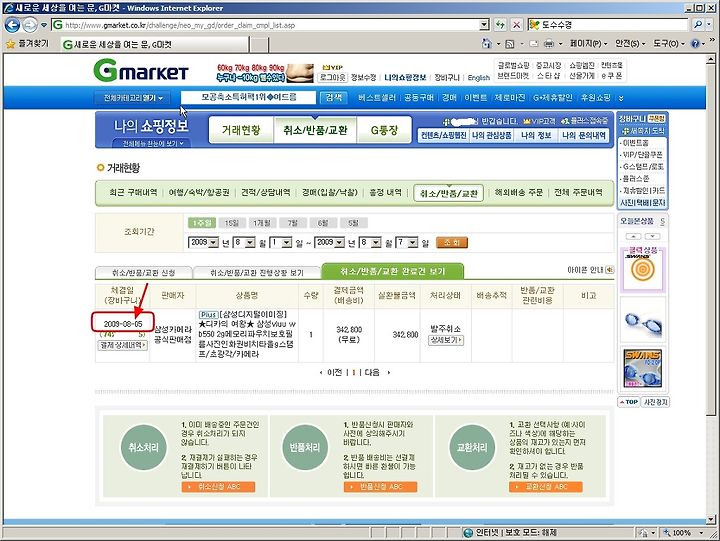This screenshot has height=541, width=720.
Task: Open the 안전(S) menu
Action: pos(630,44)
